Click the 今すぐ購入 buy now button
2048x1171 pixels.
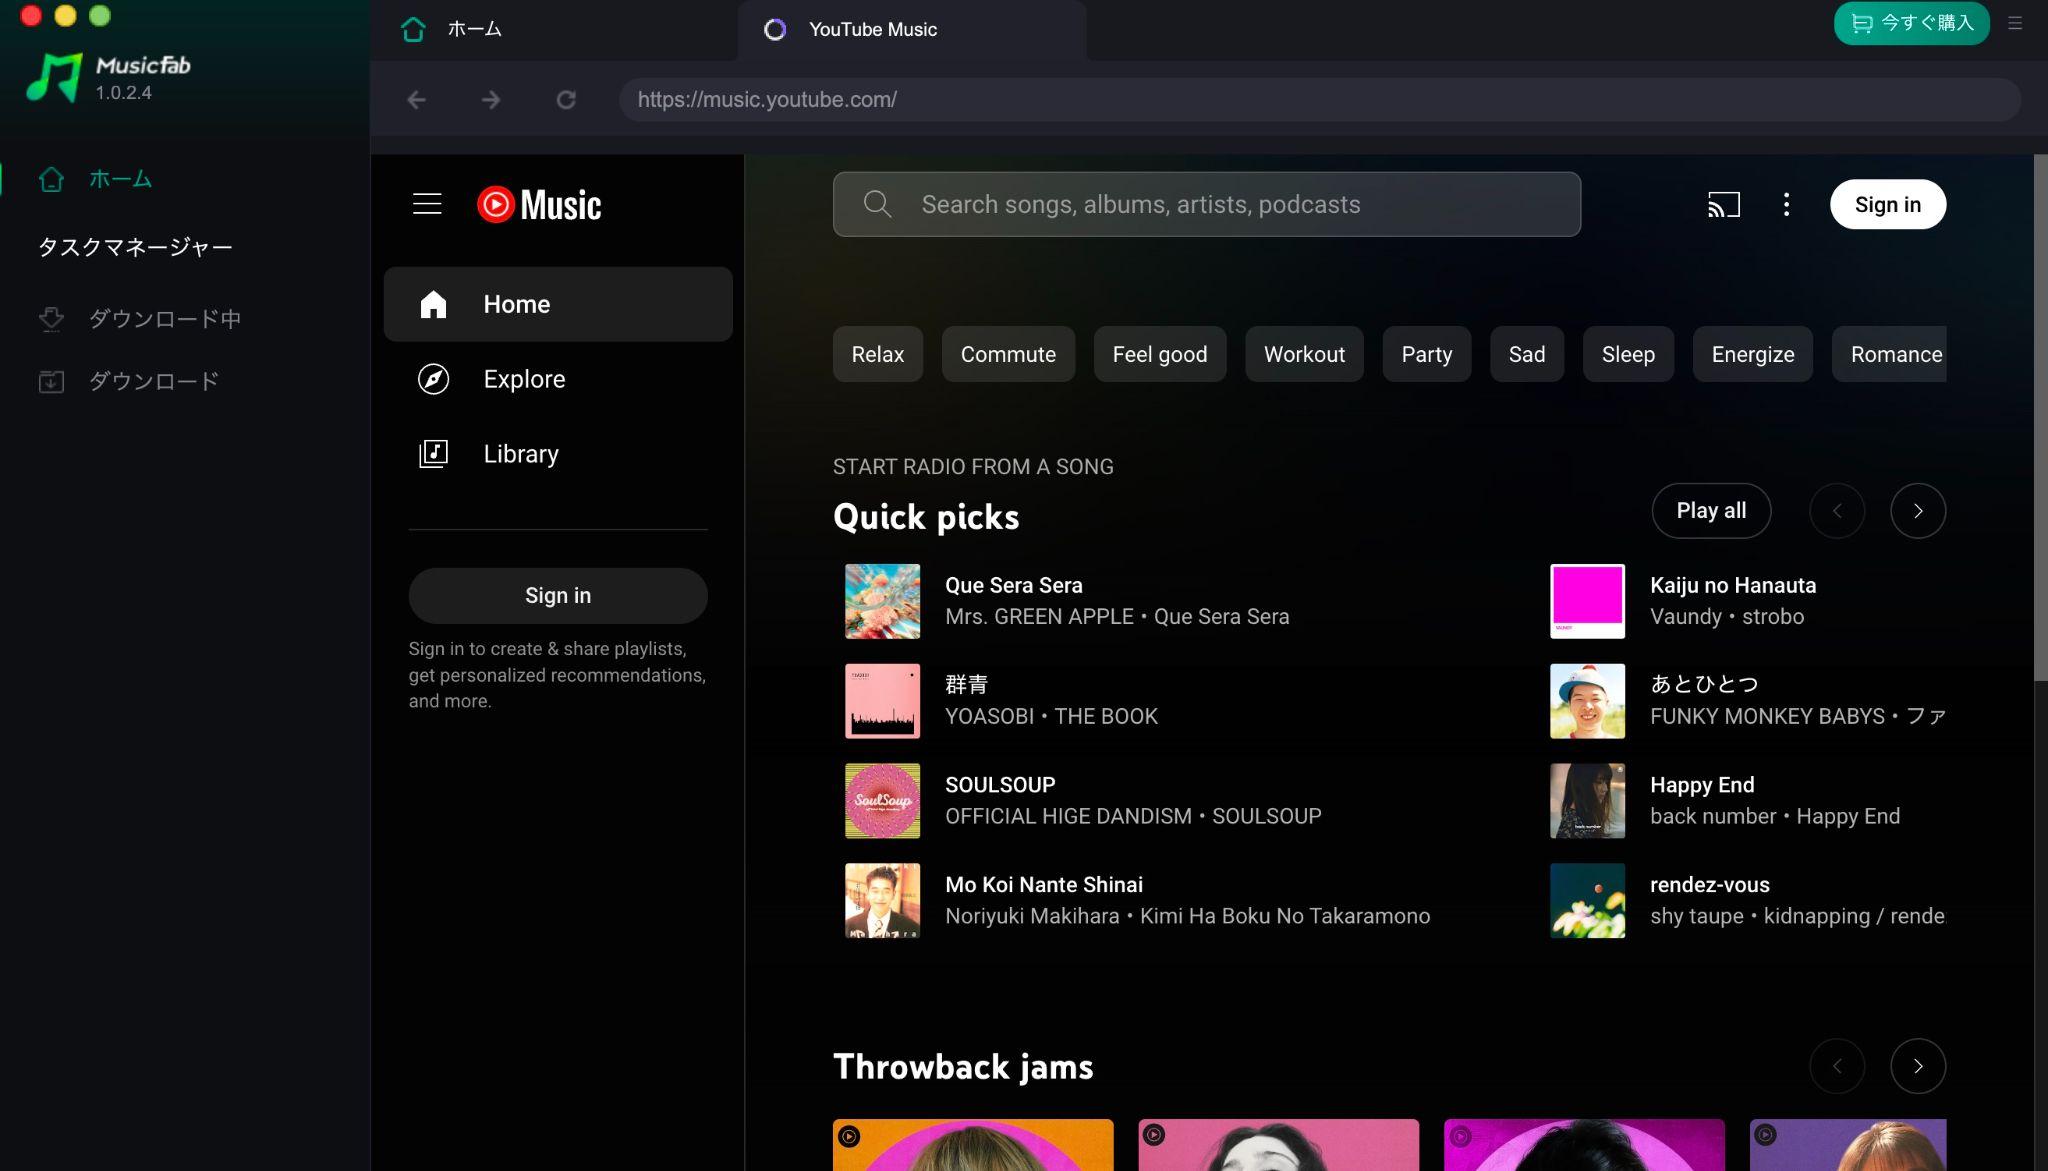point(1911,23)
